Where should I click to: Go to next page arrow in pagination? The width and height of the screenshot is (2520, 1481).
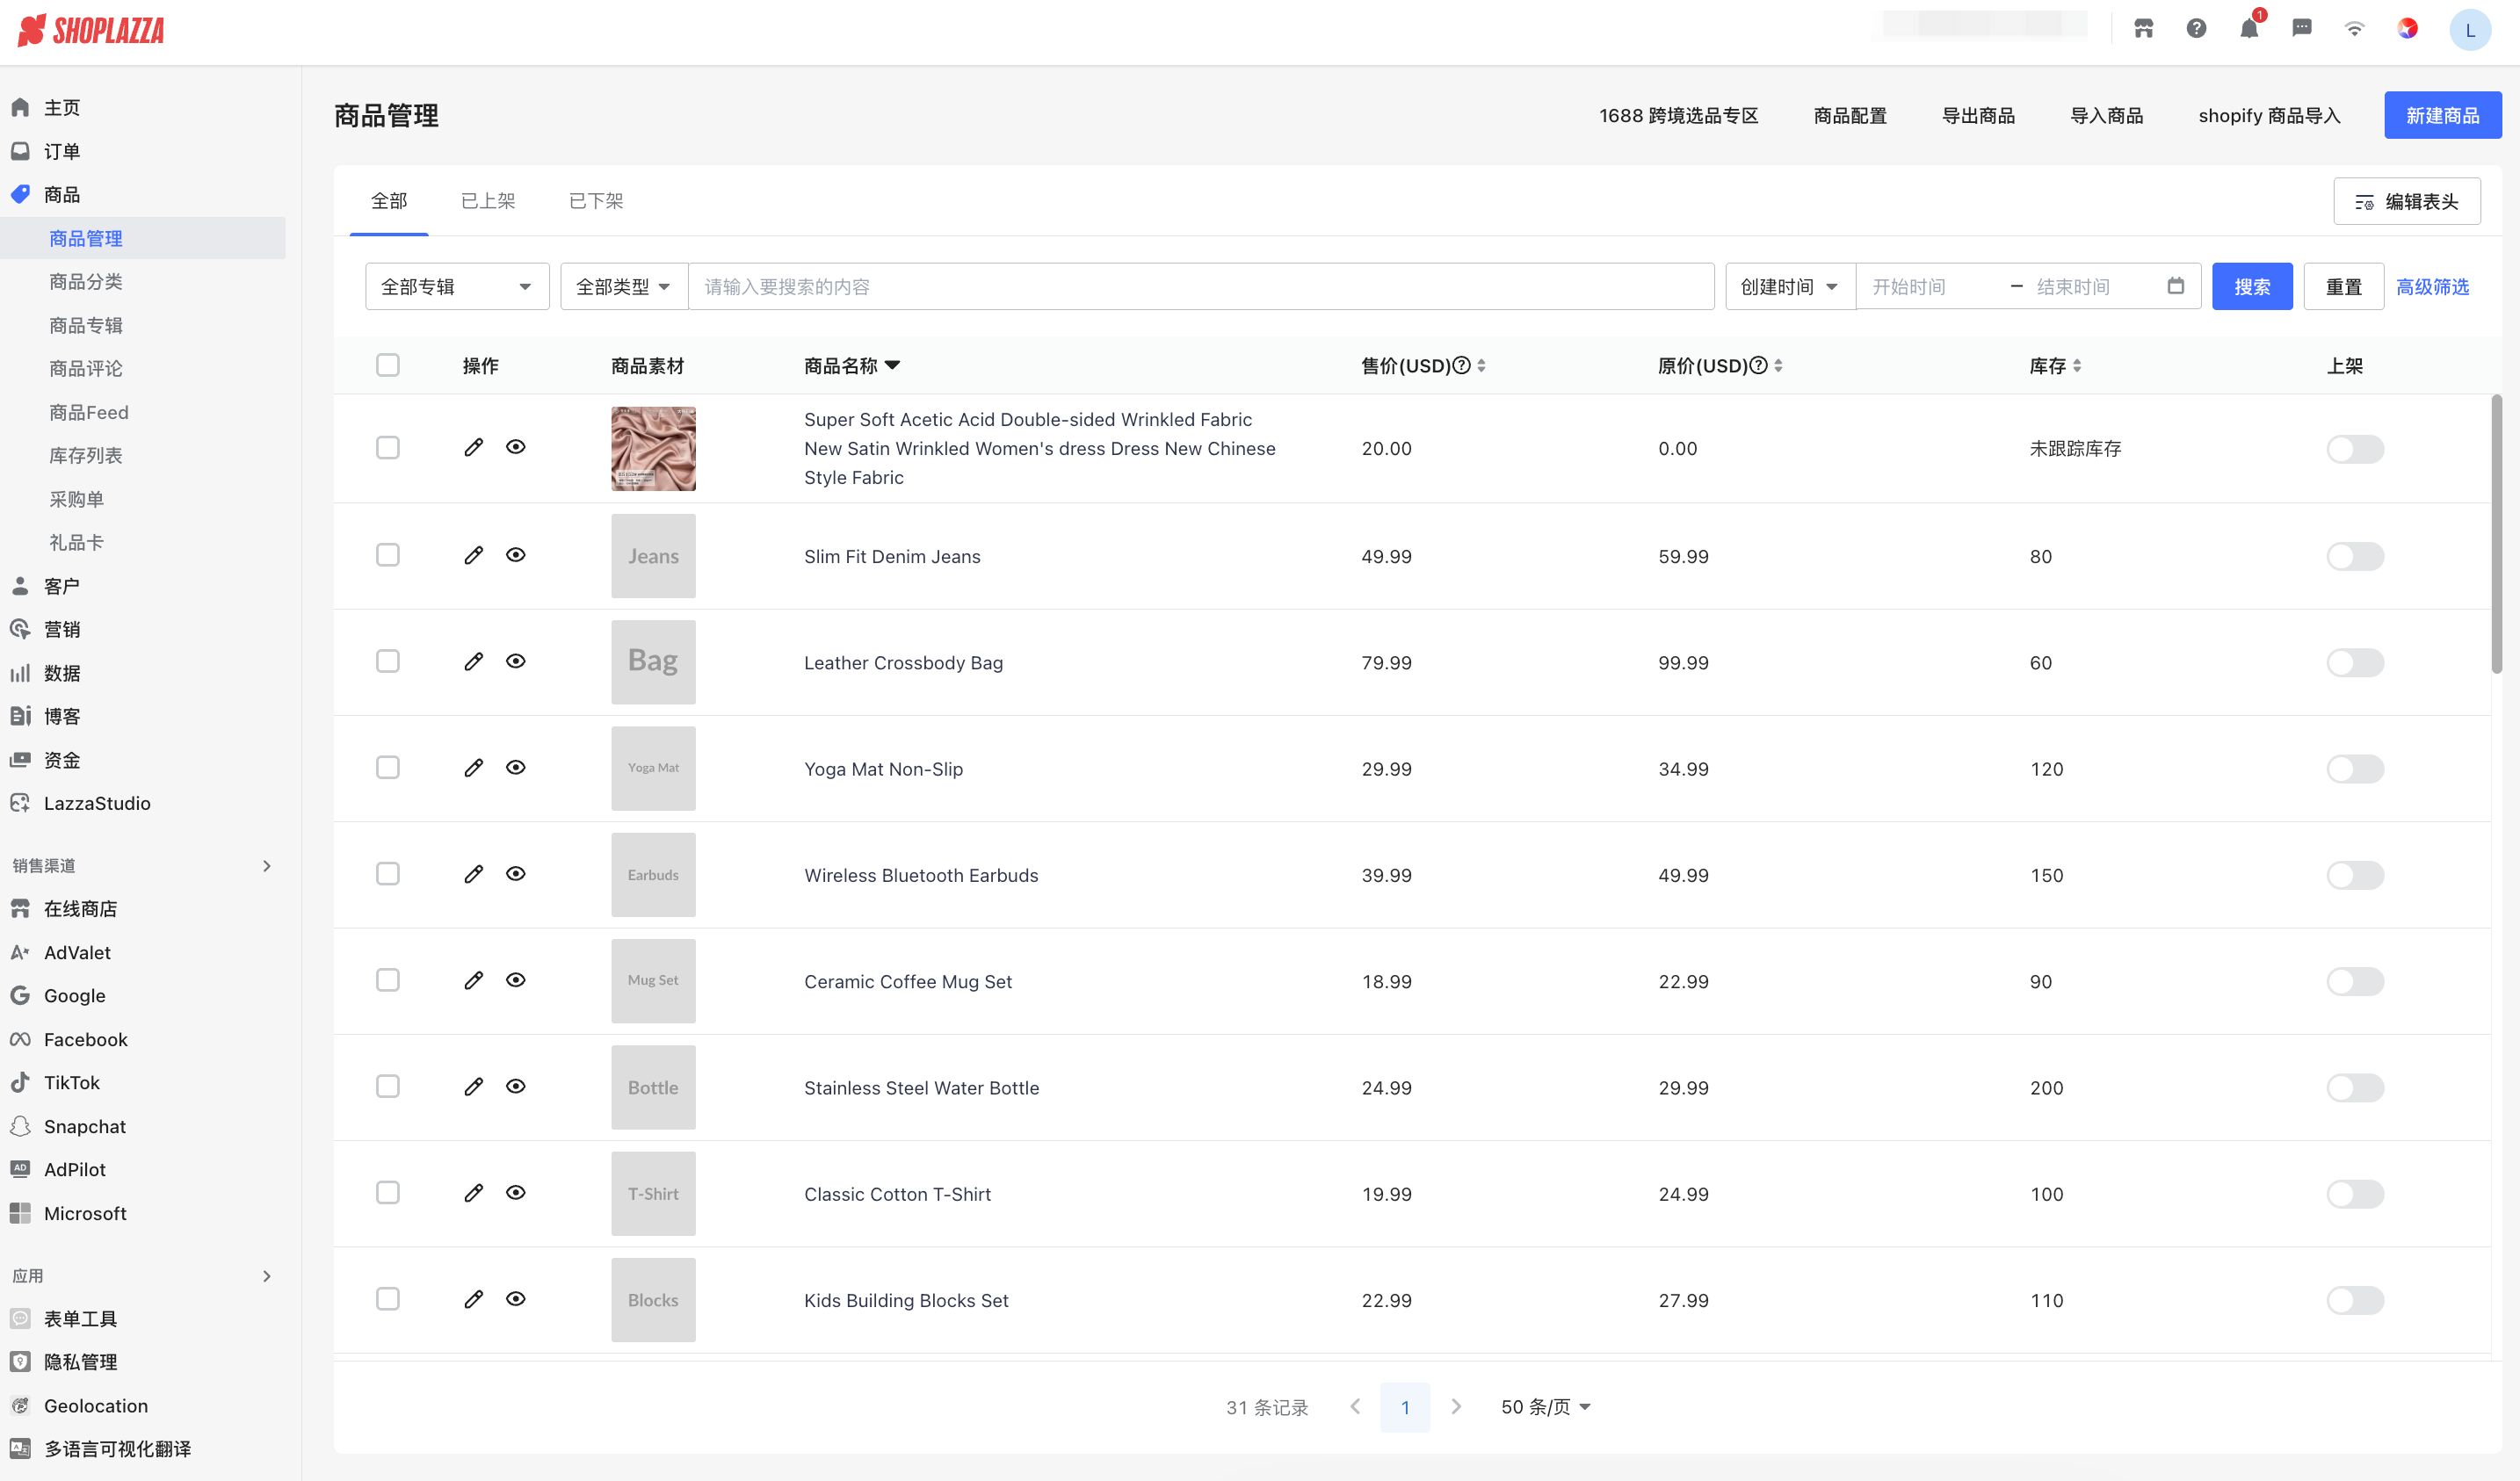pyautogui.click(x=1456, y=1407)
